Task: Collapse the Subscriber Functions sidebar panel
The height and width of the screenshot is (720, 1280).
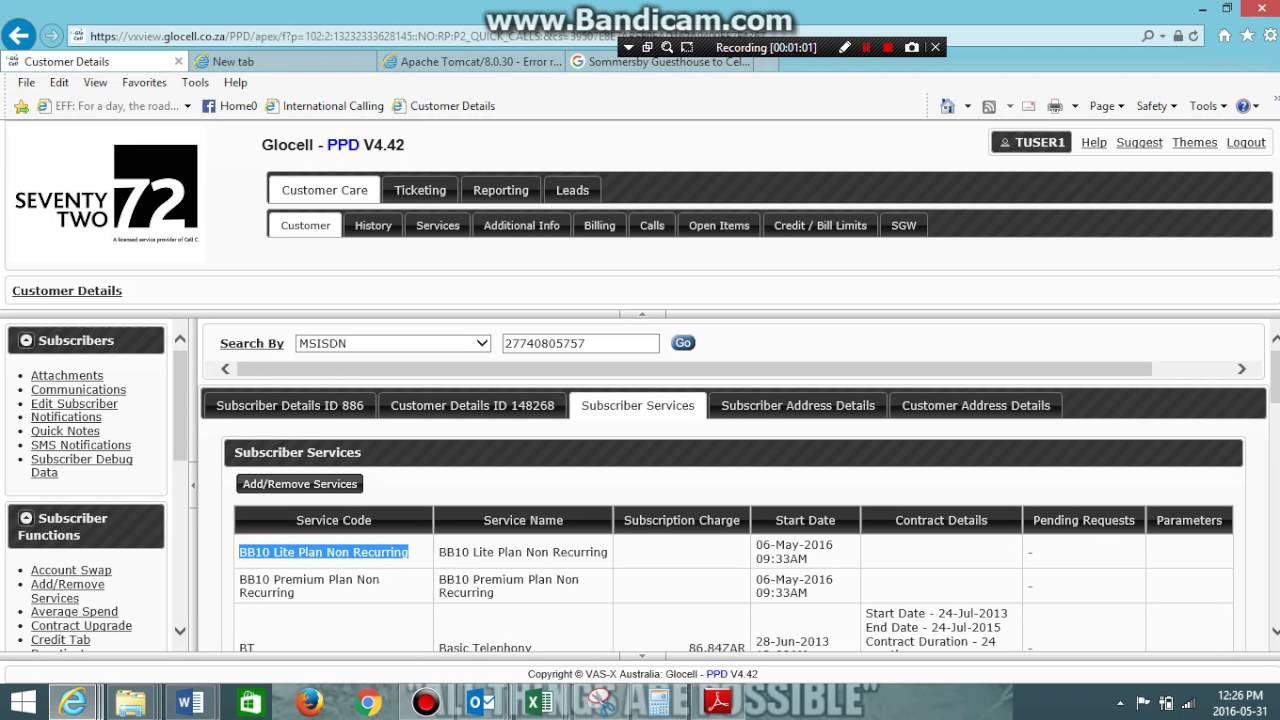Action: tap(26, 518)
